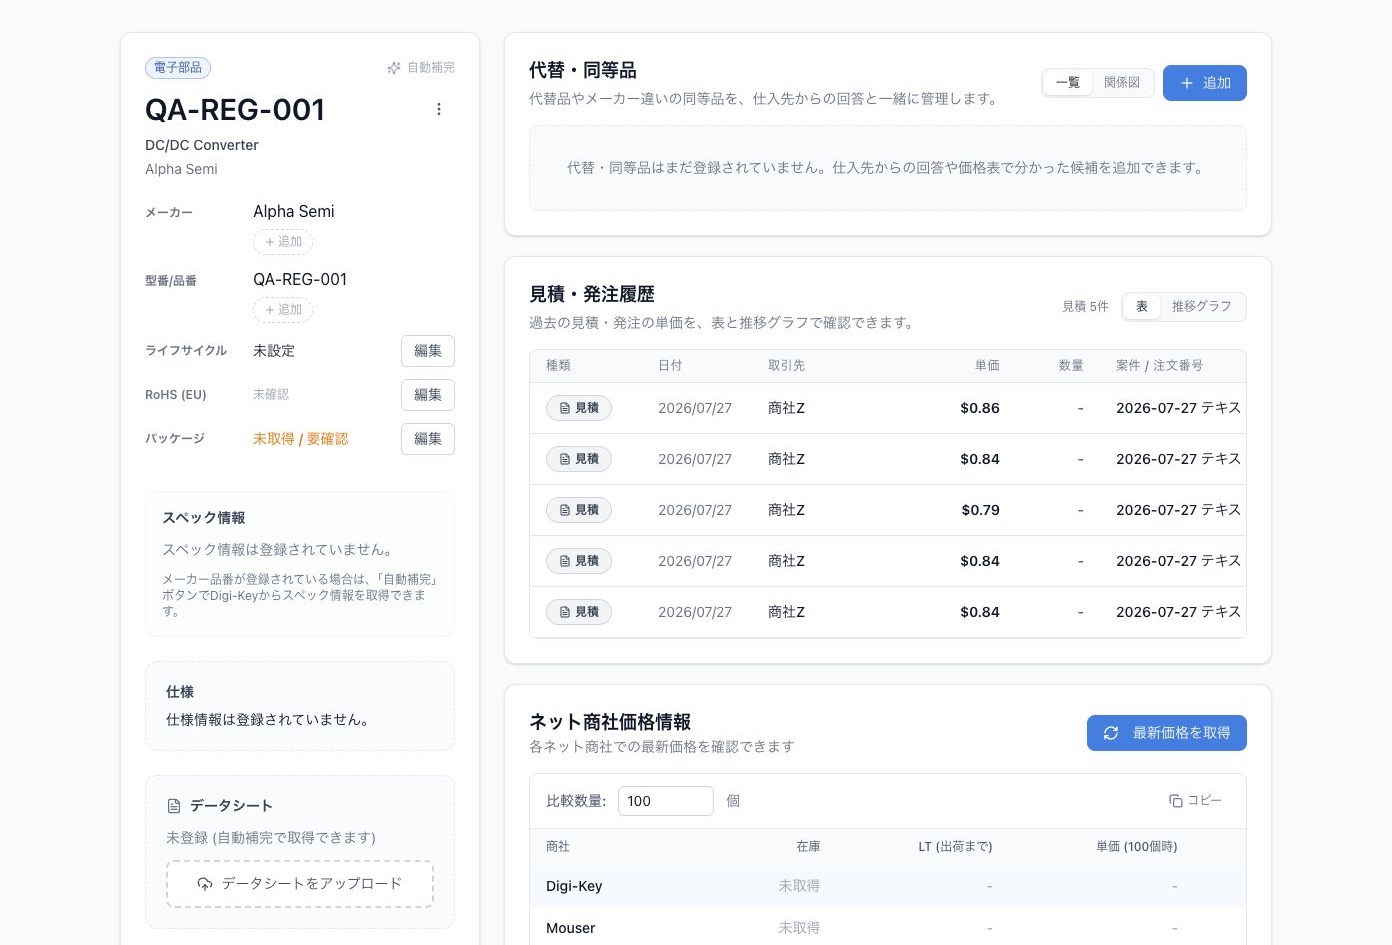1392x945 pixels.
Task: Select the 表 tab in quote history
Action: [x=1141, y=306]
